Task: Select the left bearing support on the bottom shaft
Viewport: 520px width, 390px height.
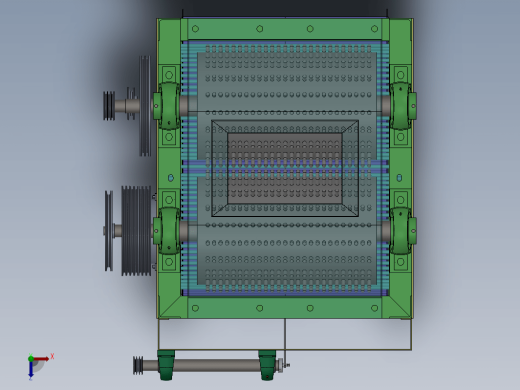Action: [x=166, y=365]
